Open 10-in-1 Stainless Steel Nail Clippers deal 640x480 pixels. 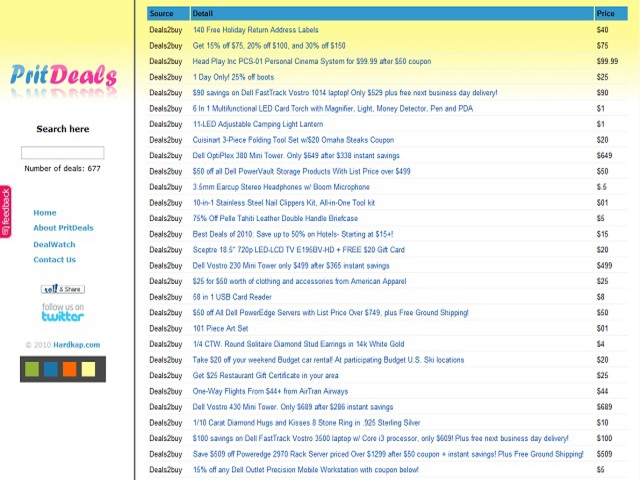click(x=284, y=203)
